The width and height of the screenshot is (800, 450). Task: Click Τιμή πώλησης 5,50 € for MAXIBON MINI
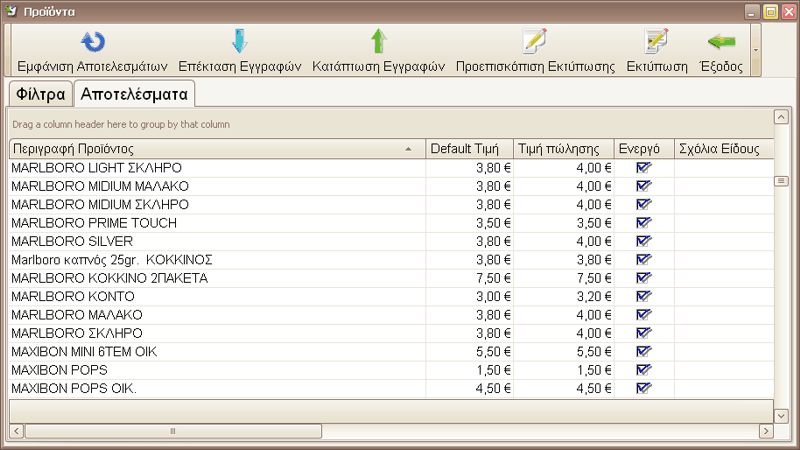[x=564, y=352]
